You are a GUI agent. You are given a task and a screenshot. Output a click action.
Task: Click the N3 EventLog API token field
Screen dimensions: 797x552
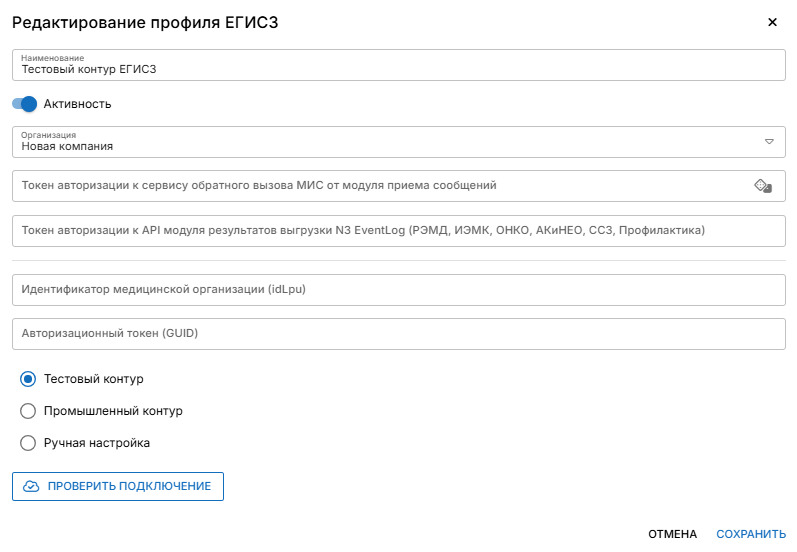coord(398,230)
